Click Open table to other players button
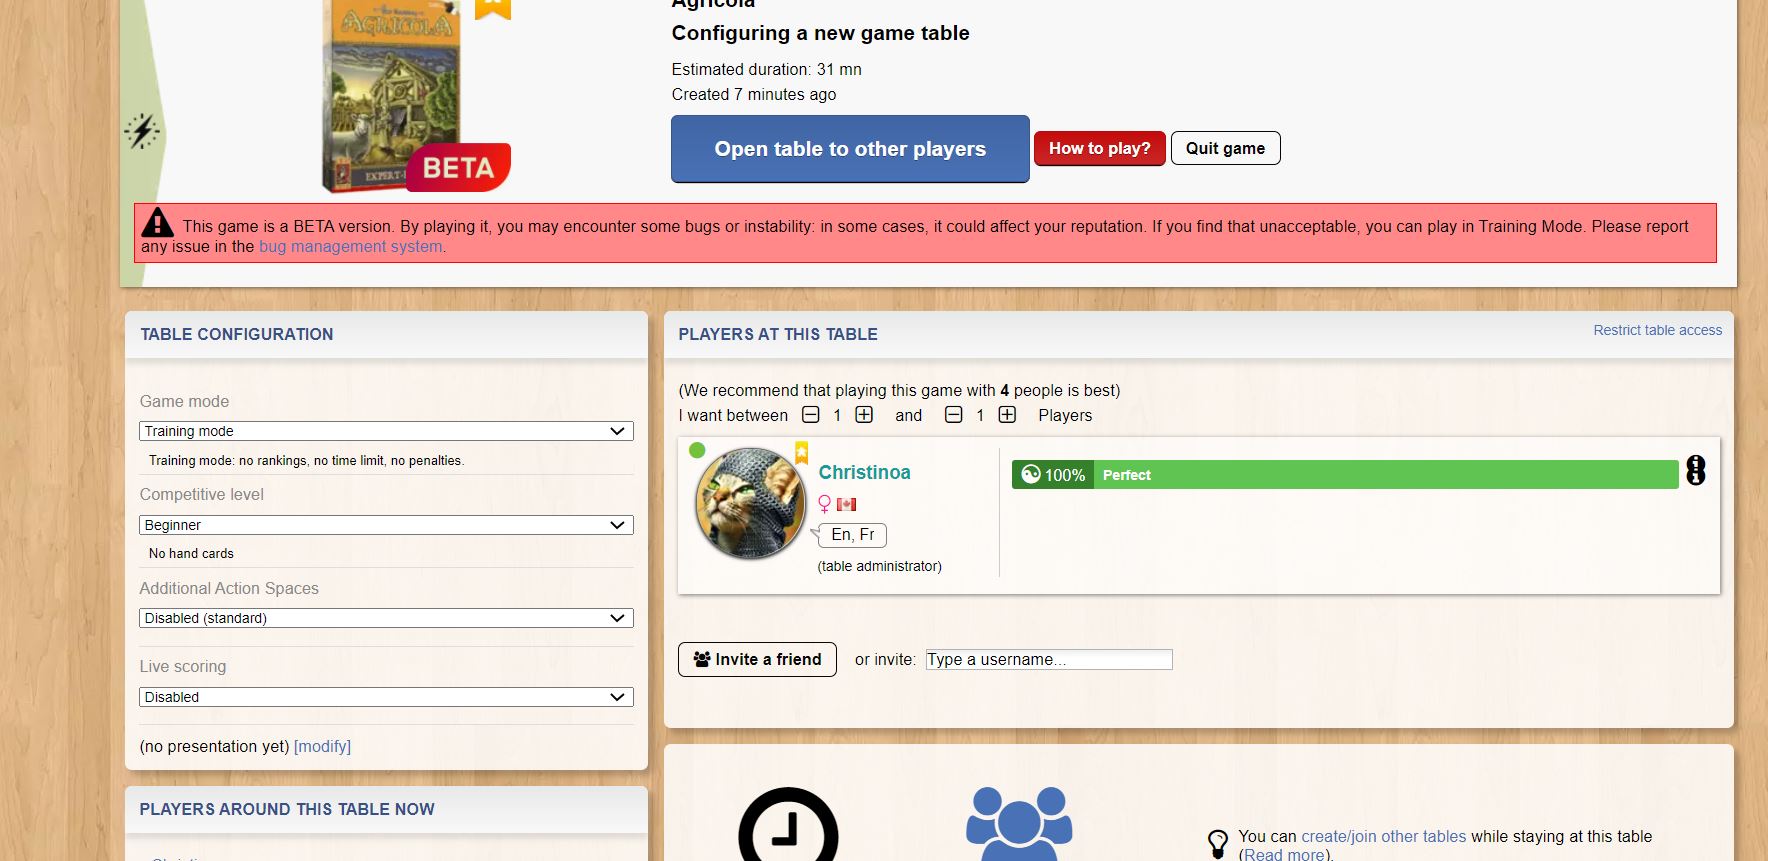Screen dimensions: 1768x861 click(x=850, y=149)
